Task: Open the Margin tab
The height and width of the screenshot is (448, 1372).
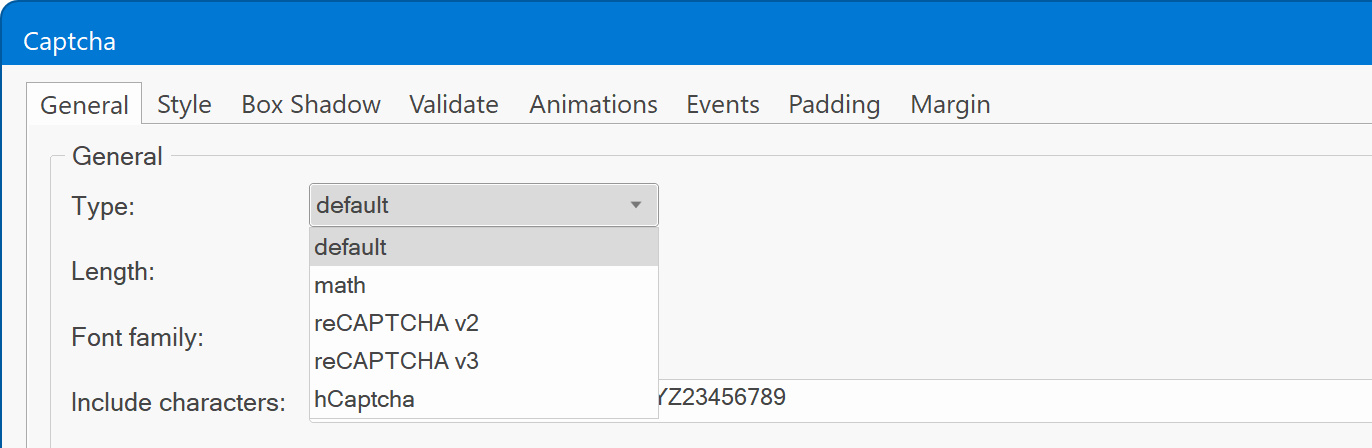Action: [950, 105]
